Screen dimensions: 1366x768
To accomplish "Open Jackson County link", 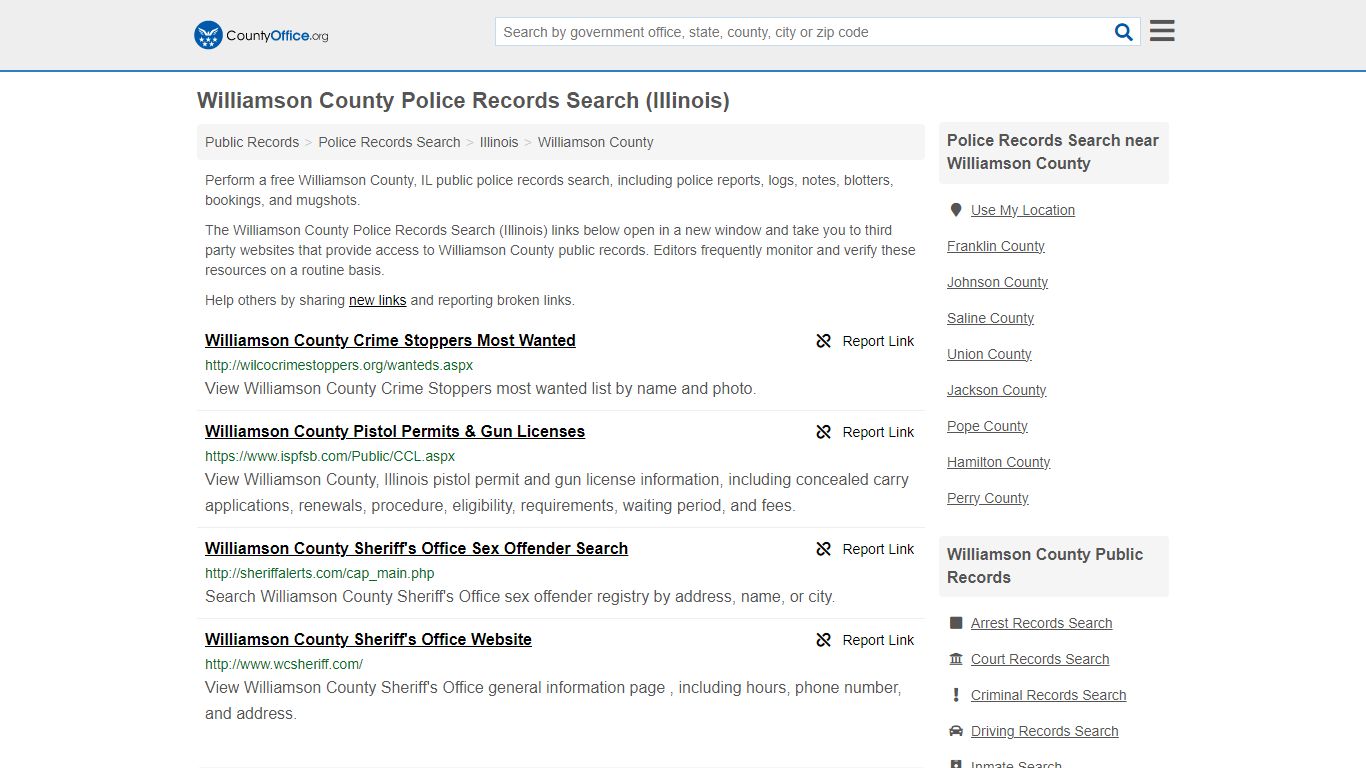I will tap(996, 390).
